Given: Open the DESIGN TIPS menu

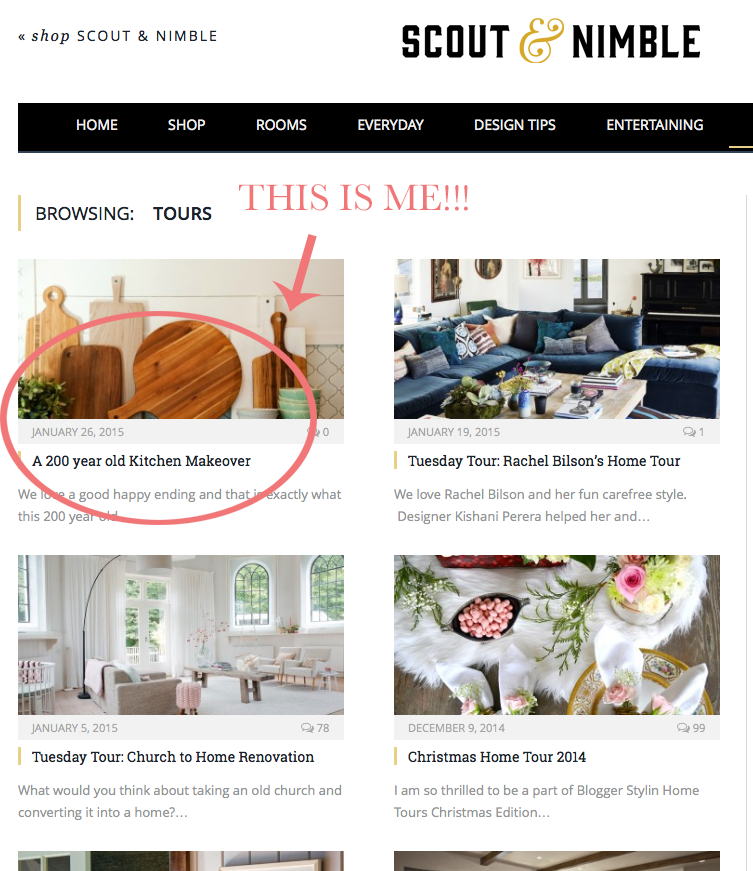Looking at the screenshot, I should (x=515, y=125).
